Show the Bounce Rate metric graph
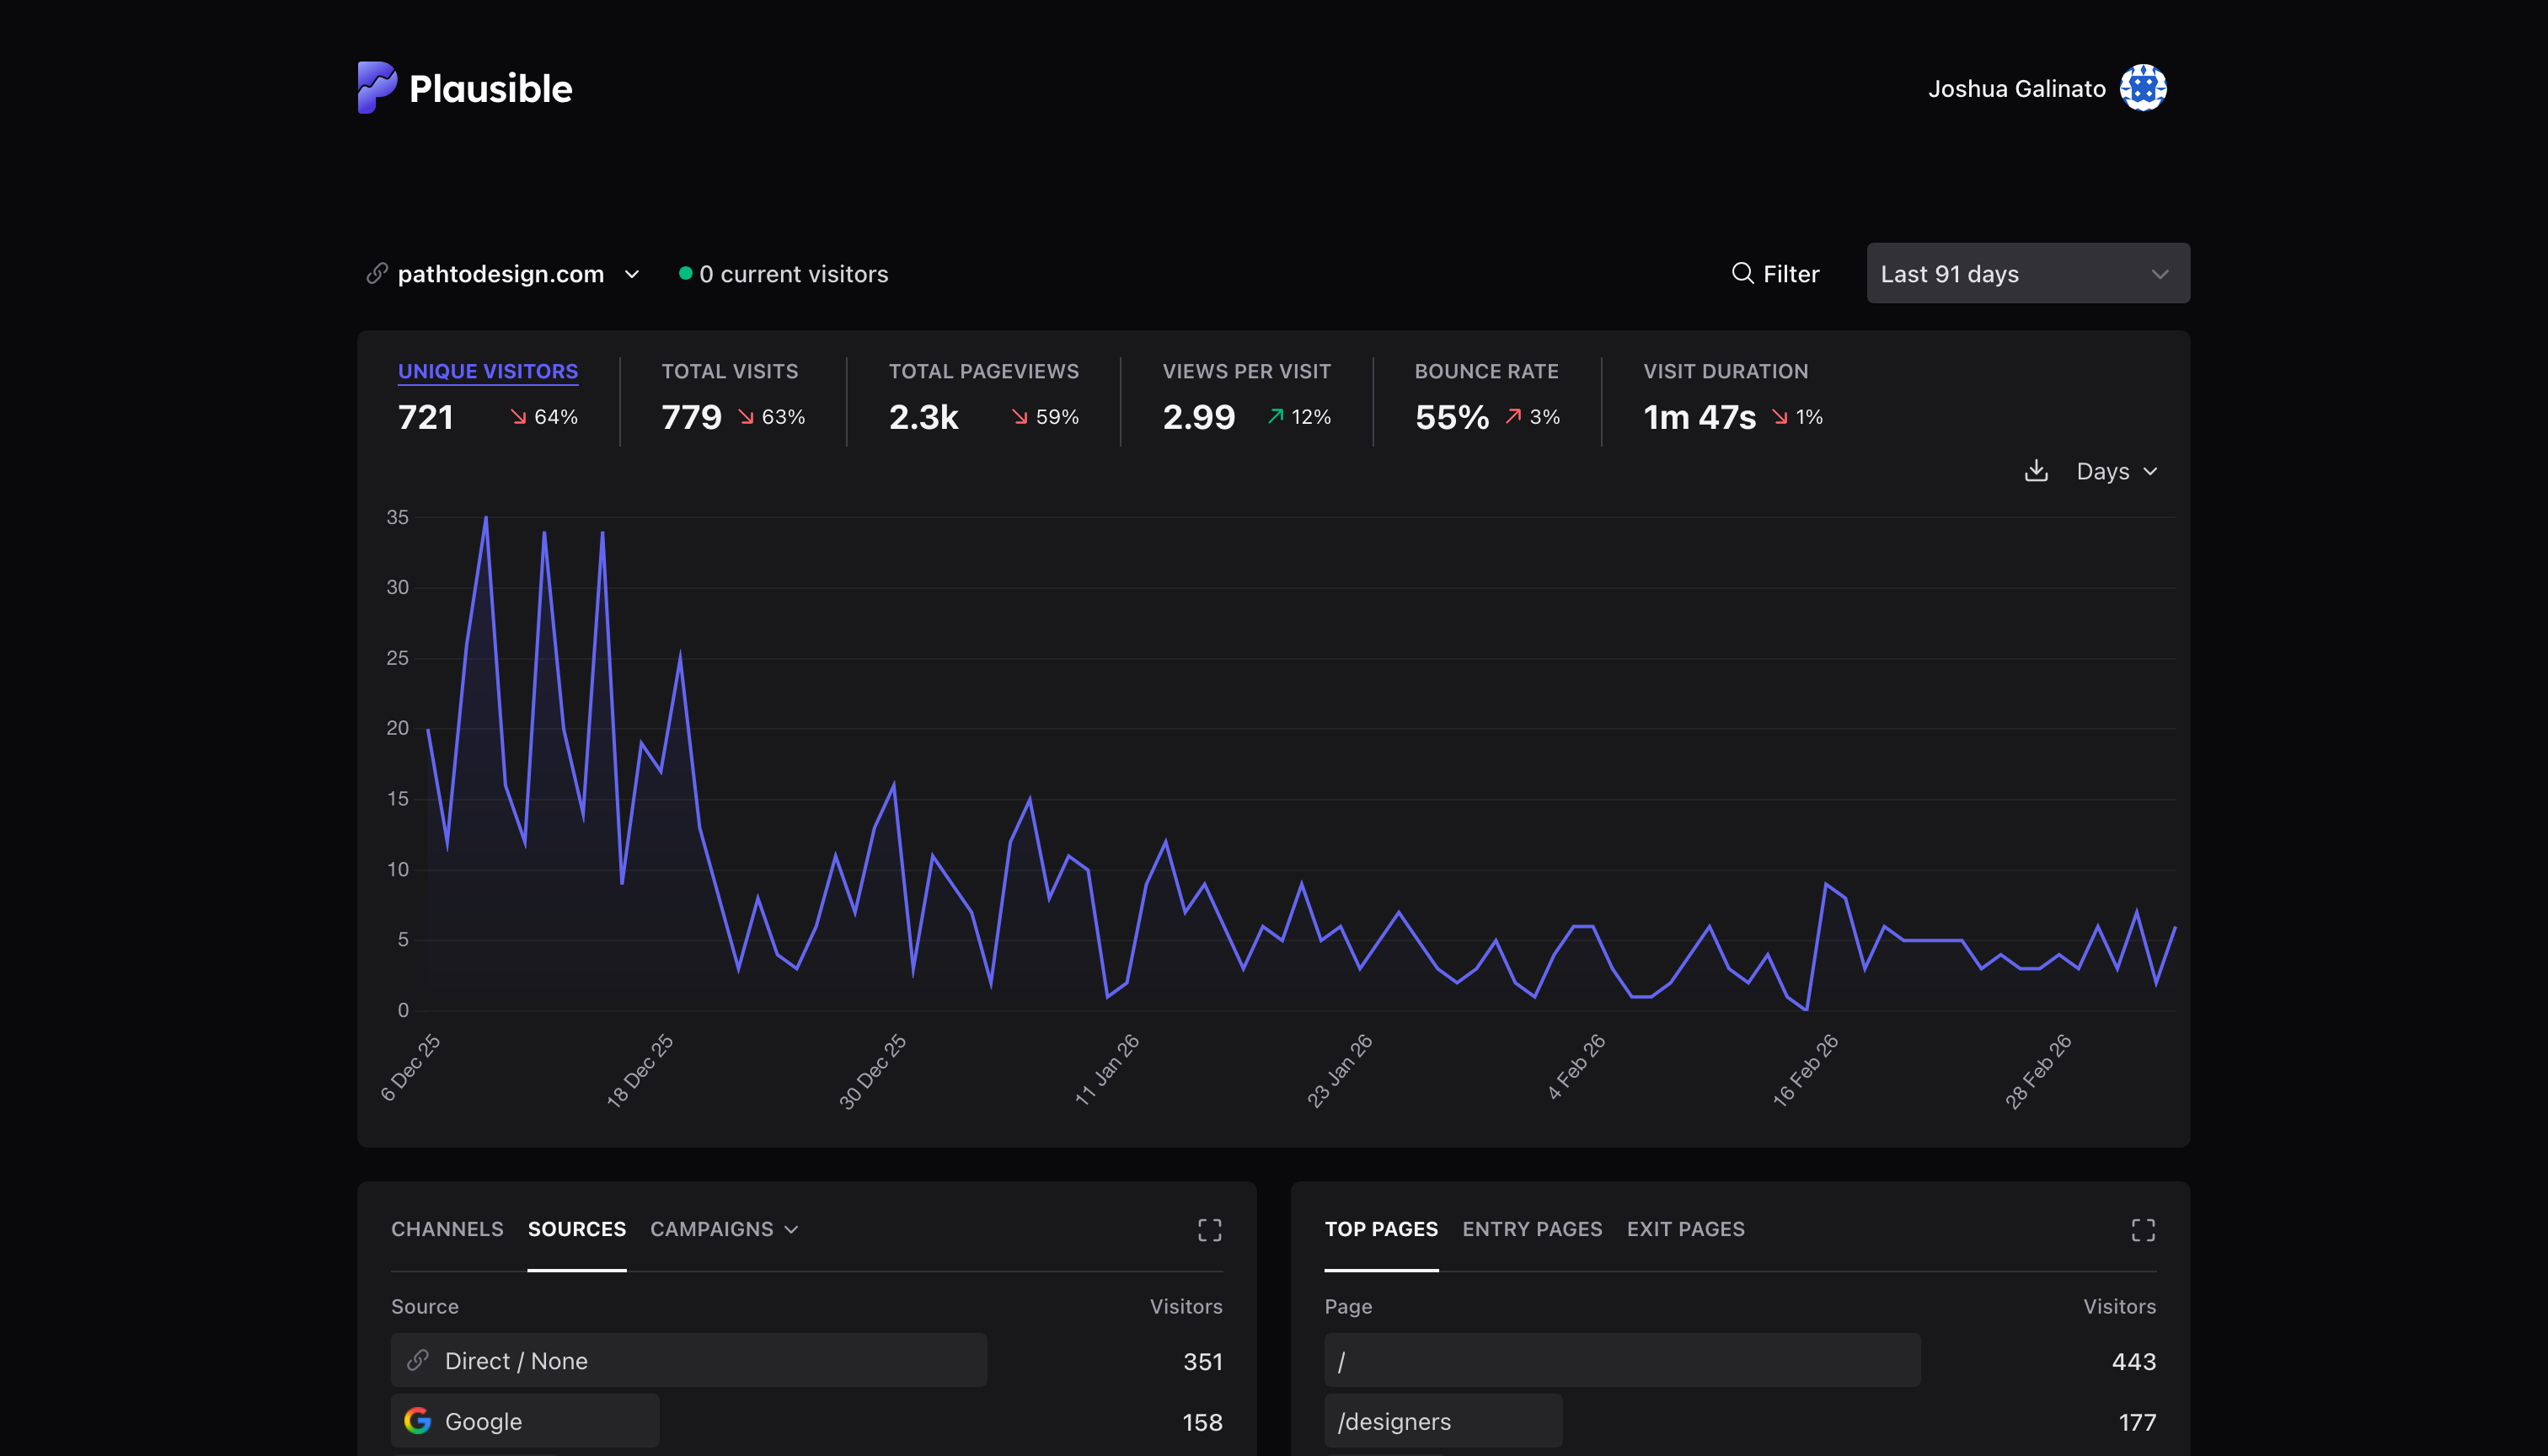 coord(1486,371)
